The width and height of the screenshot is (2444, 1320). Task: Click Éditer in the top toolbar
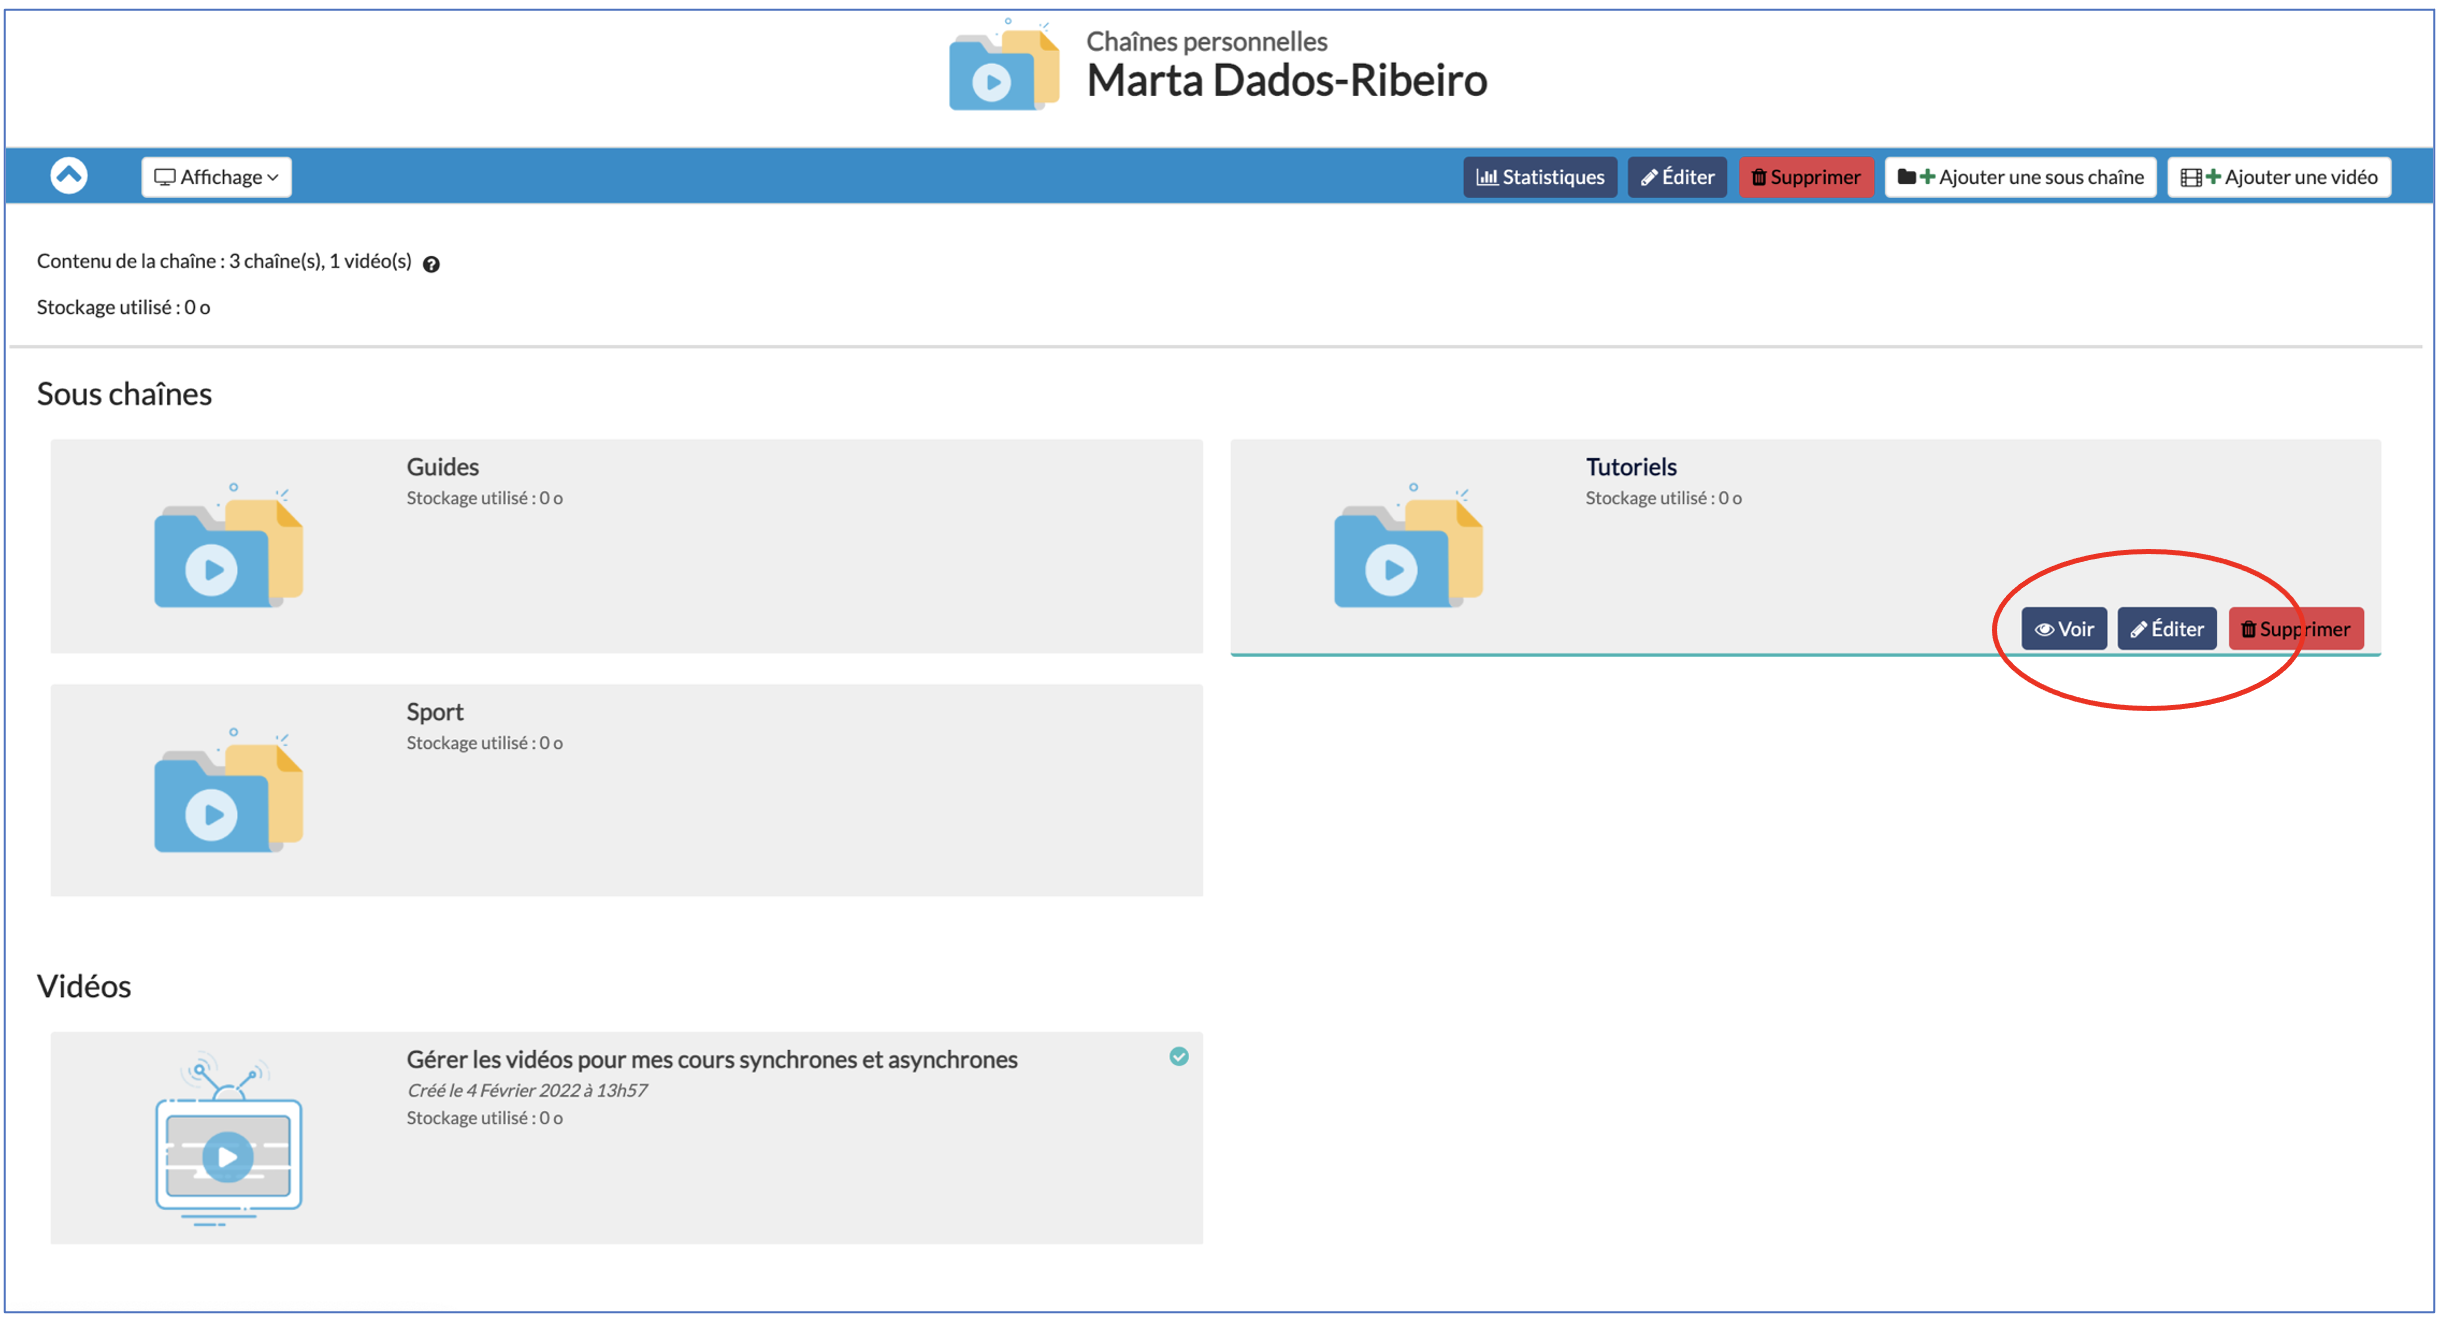[1676, 177]
